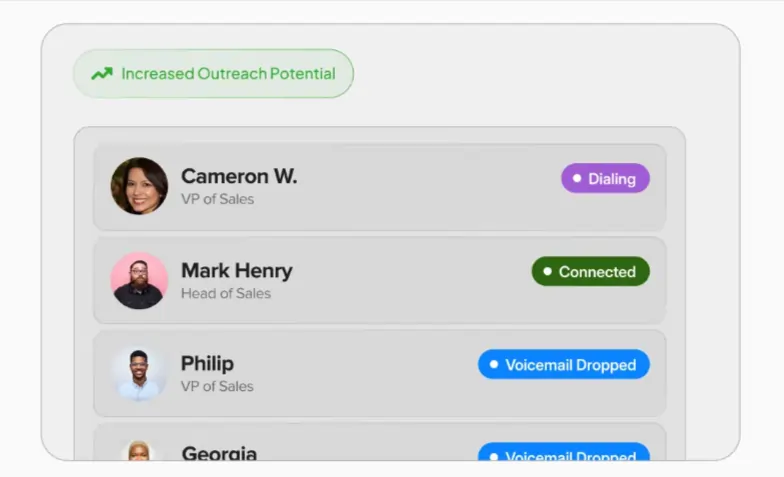The width and height of the screenshot is (784, 477).
Task: Click the white dot in Dialing badge
Action: (x=577, y=179)
